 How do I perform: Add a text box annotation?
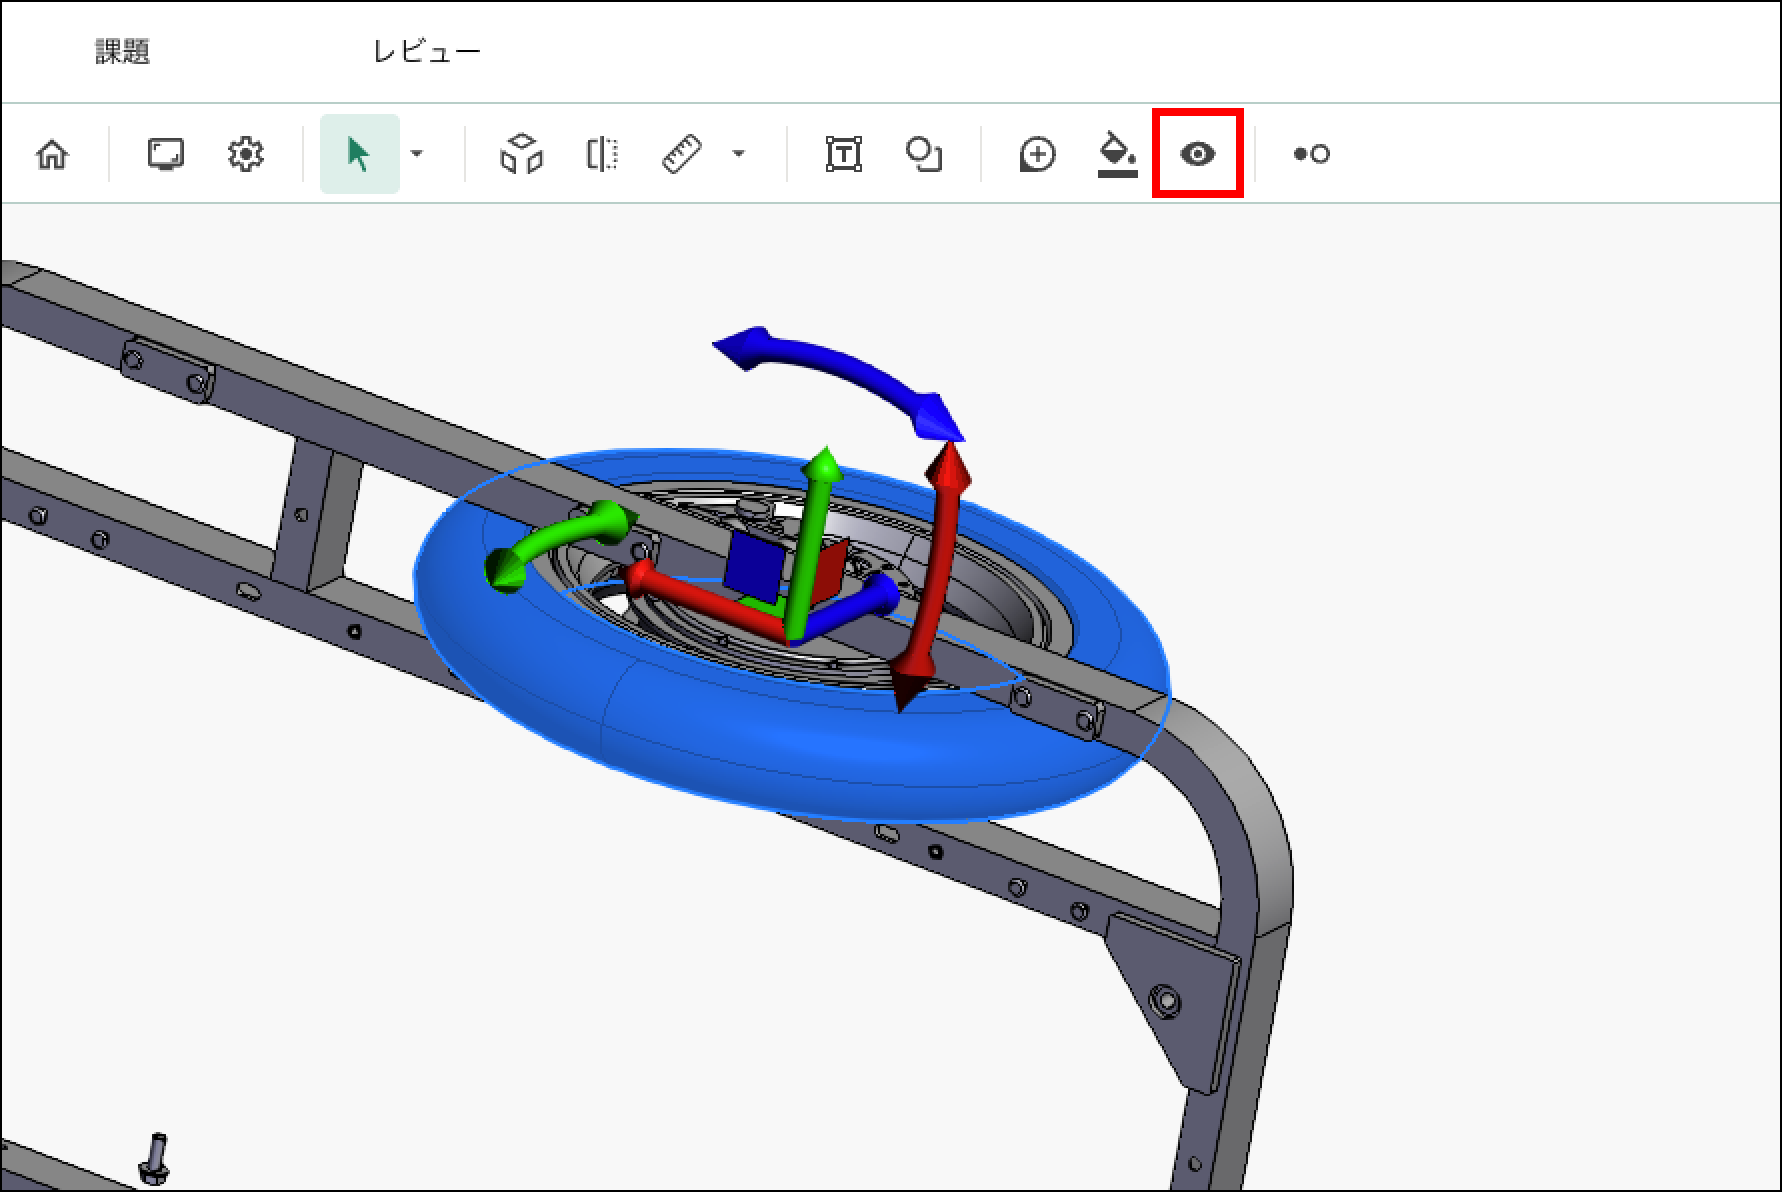(x=844, y=154)
